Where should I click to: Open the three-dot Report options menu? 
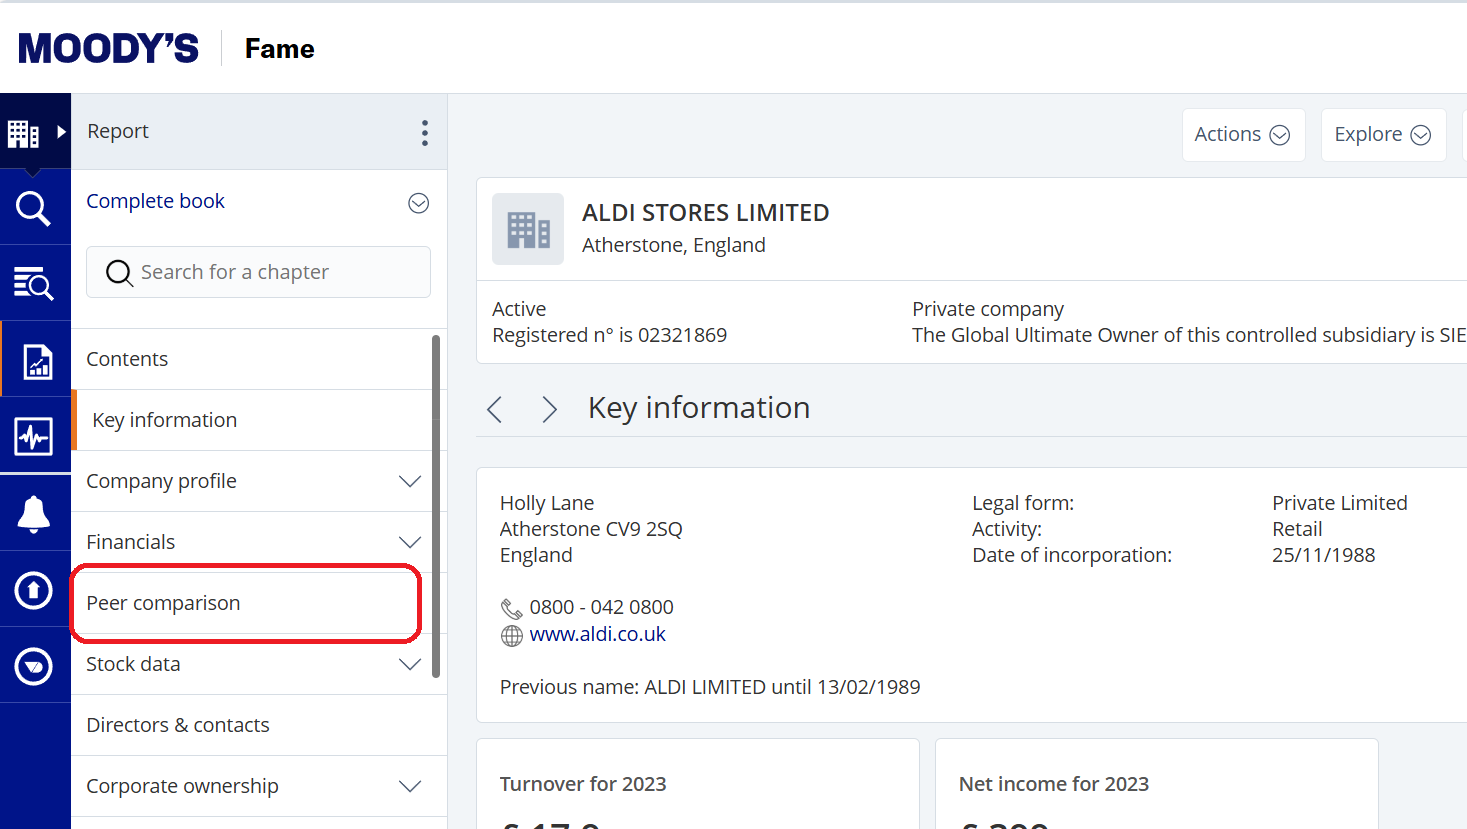click(x=425, y=133)
